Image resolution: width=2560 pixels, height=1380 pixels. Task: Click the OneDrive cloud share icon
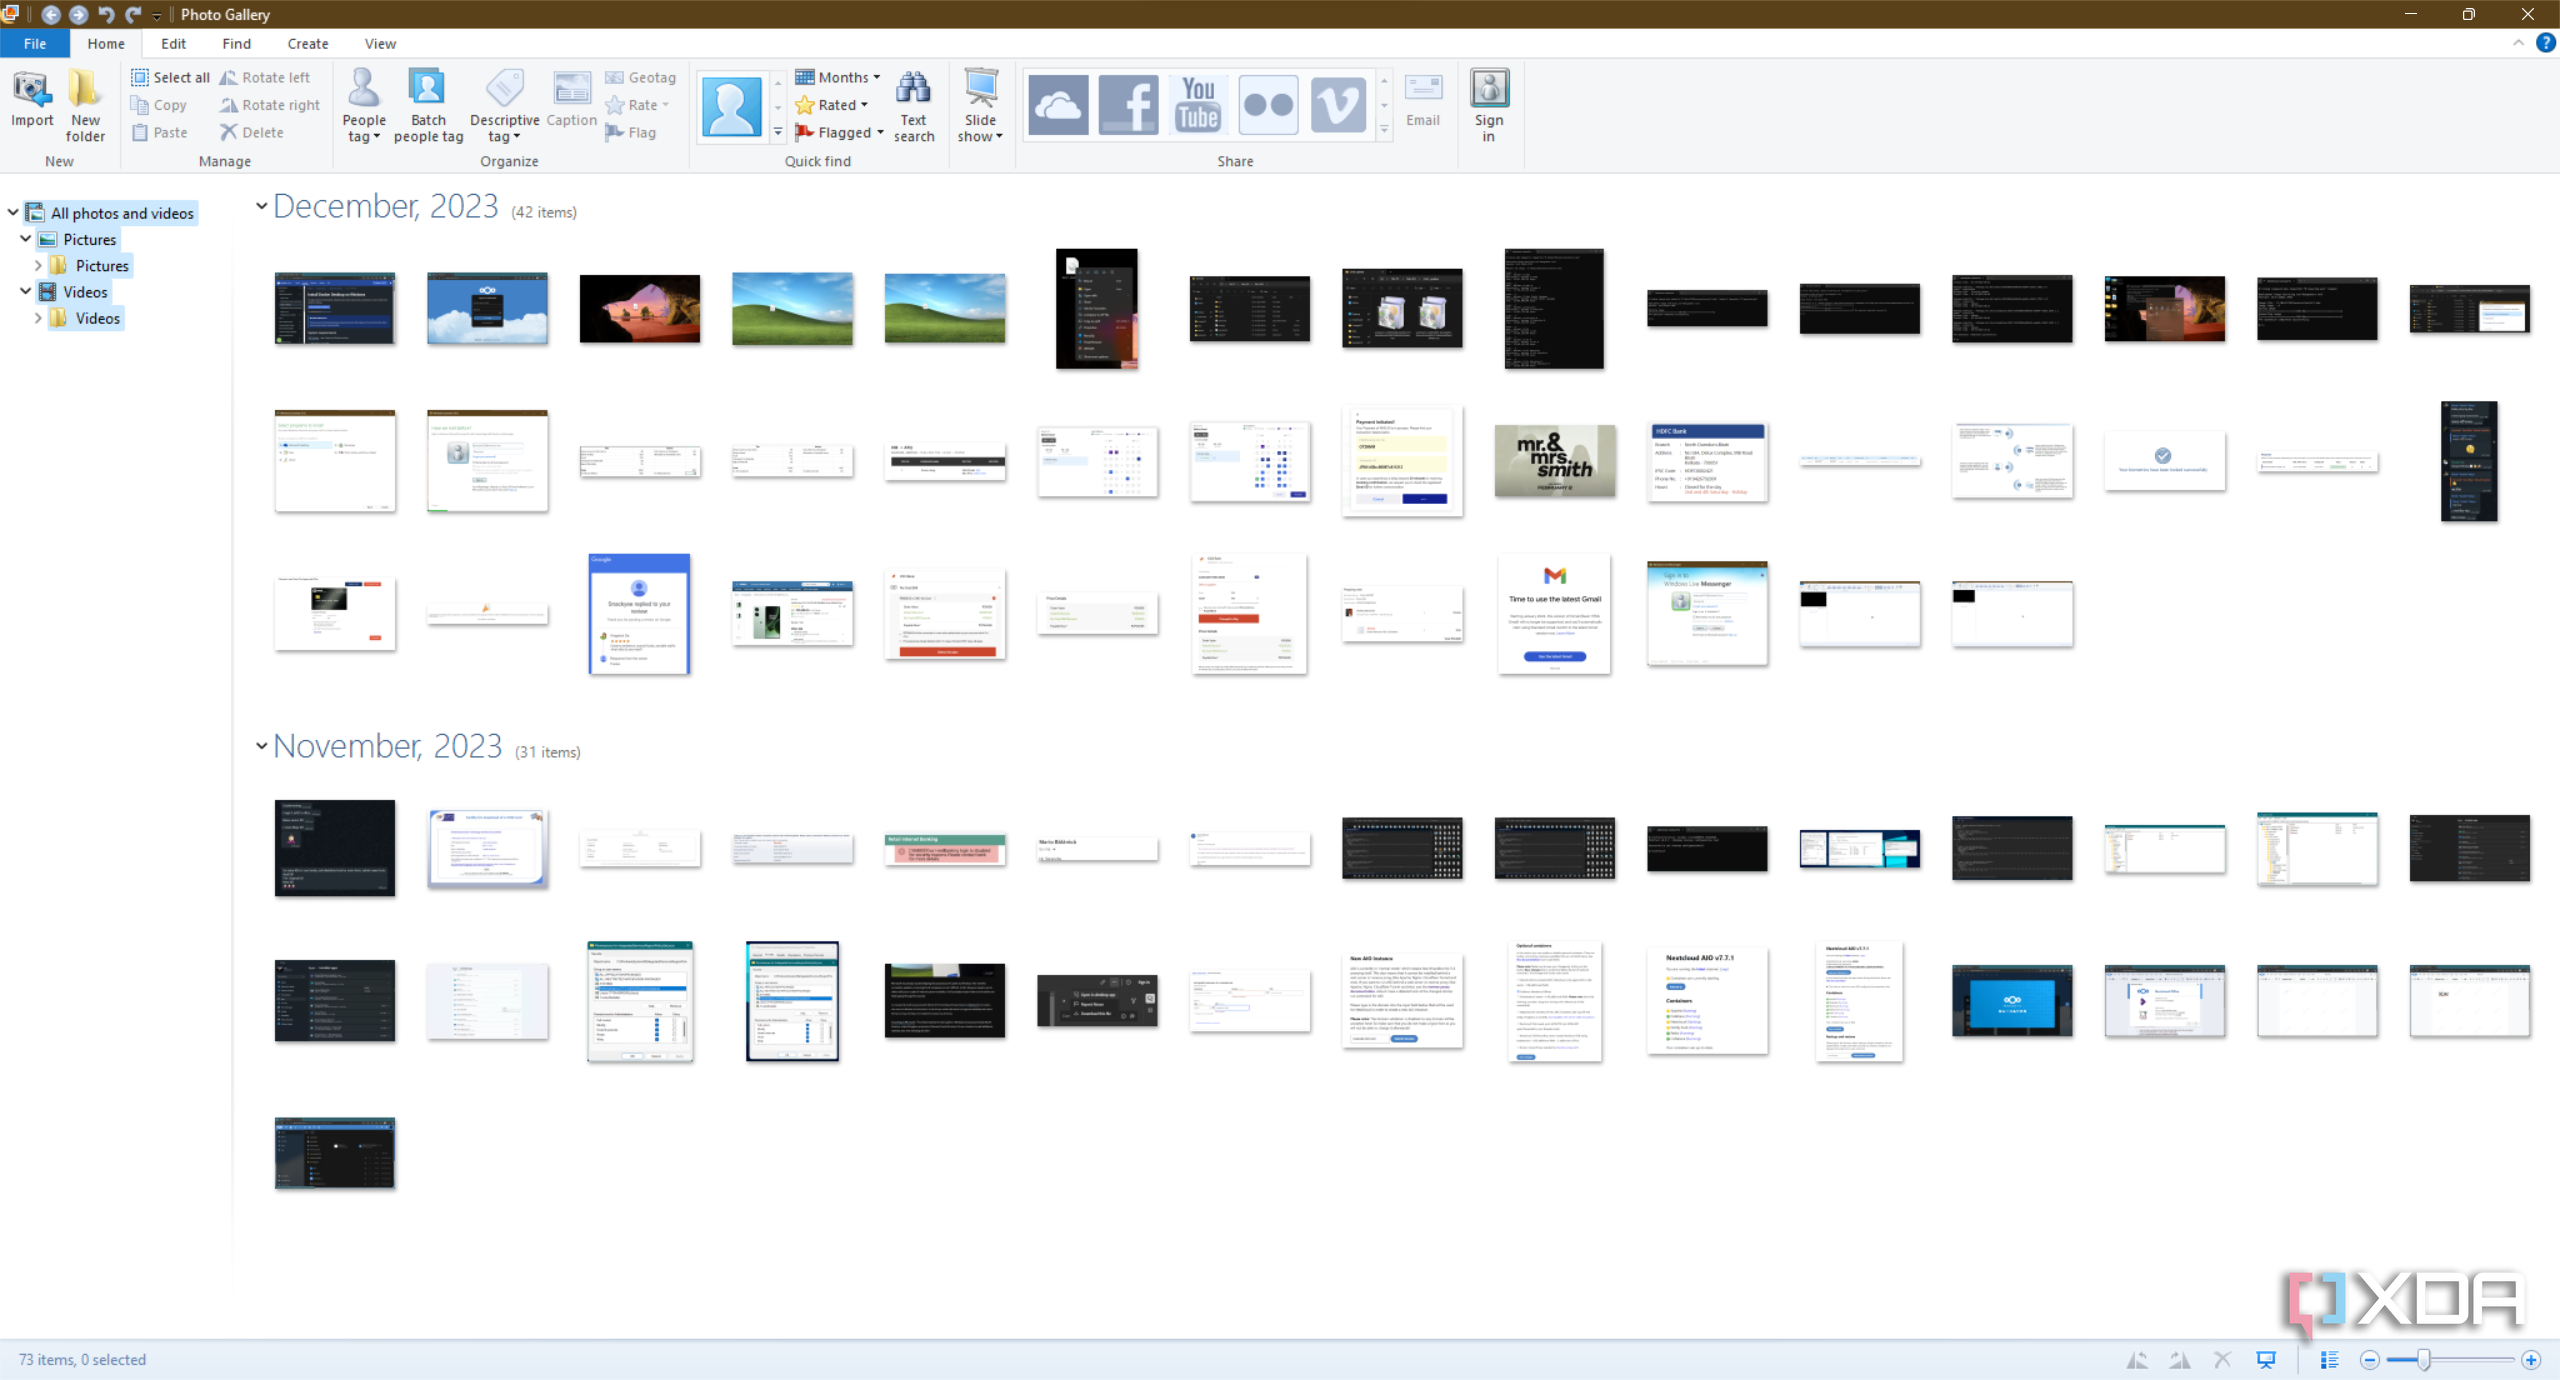[1058, 104]
